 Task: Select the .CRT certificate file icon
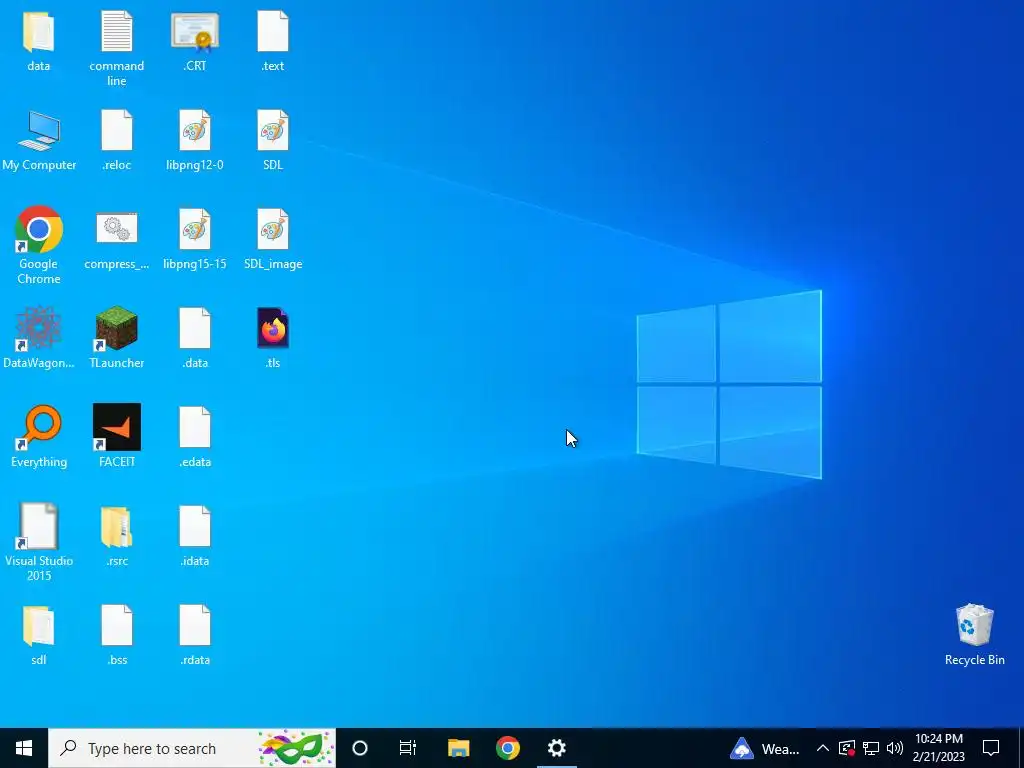tap(195, 31)
